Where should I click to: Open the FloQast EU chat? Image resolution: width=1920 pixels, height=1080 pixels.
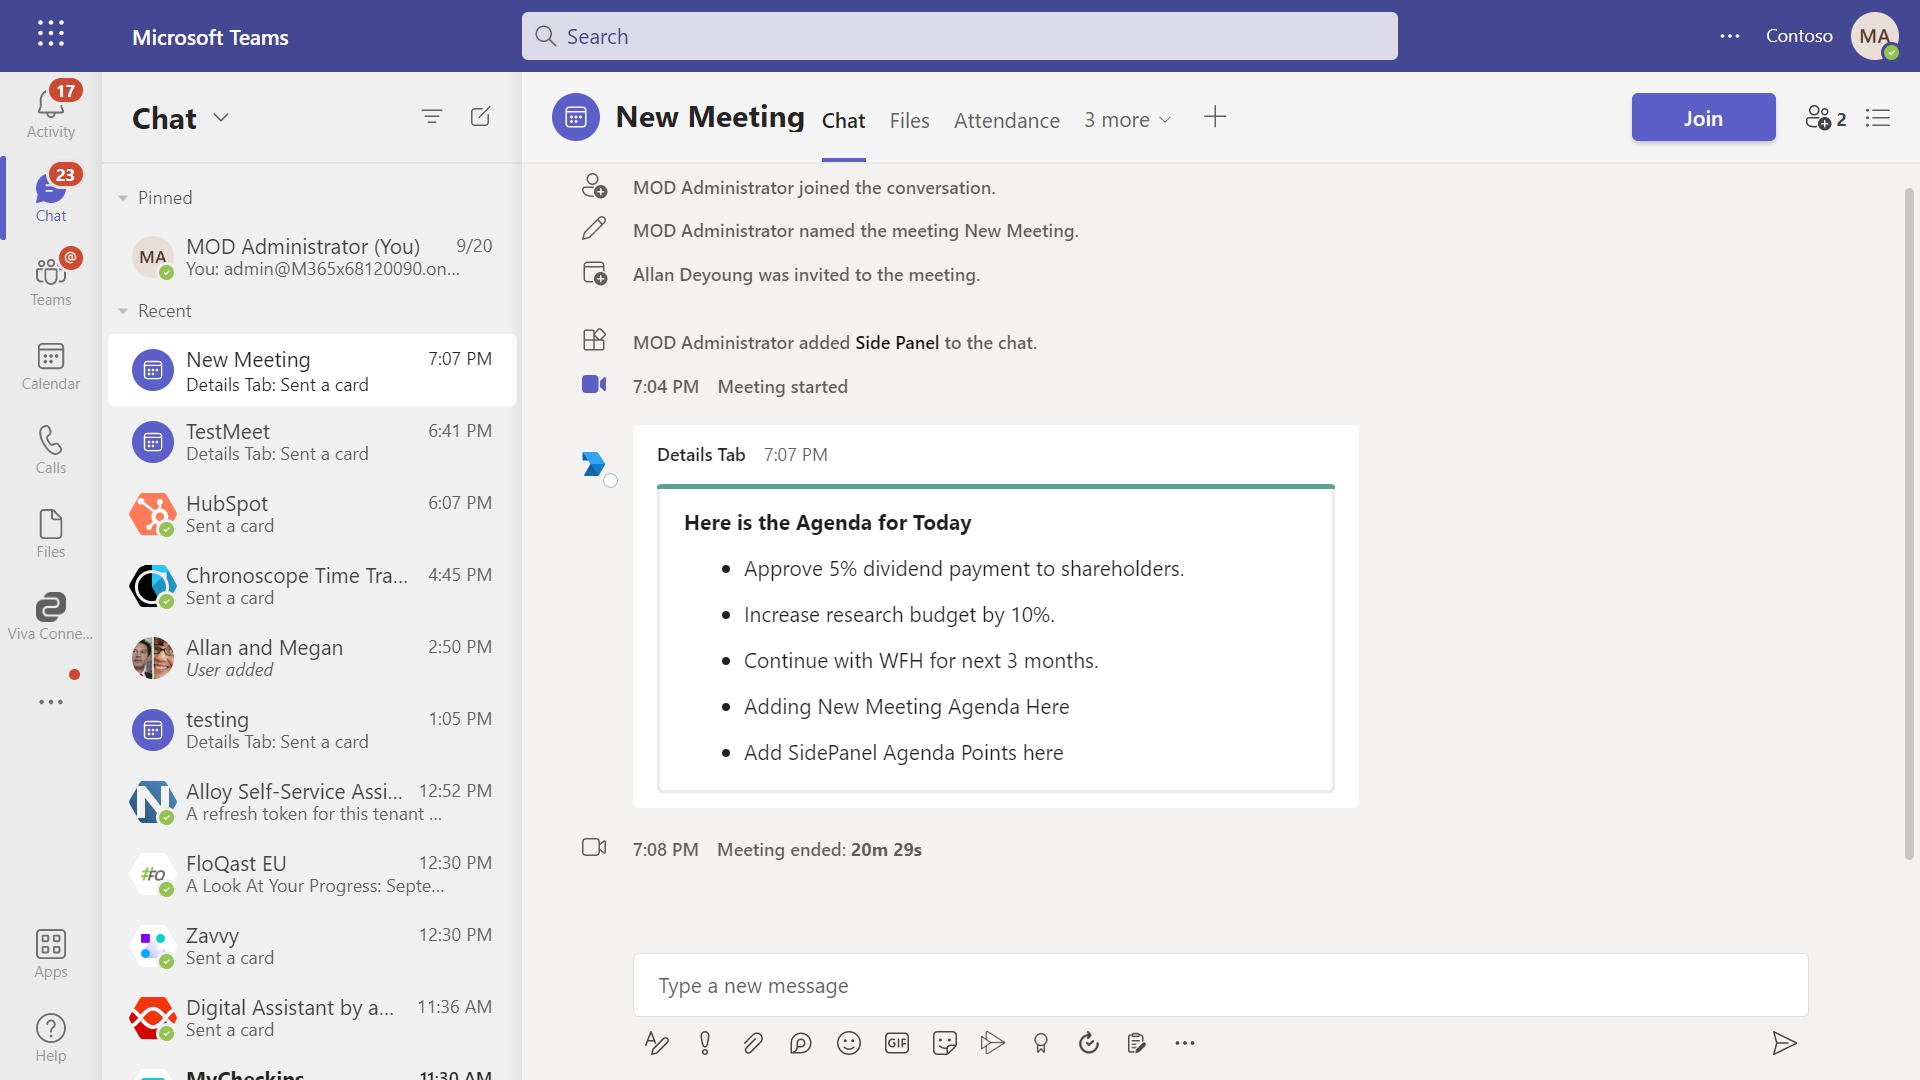tap(312, 874)
